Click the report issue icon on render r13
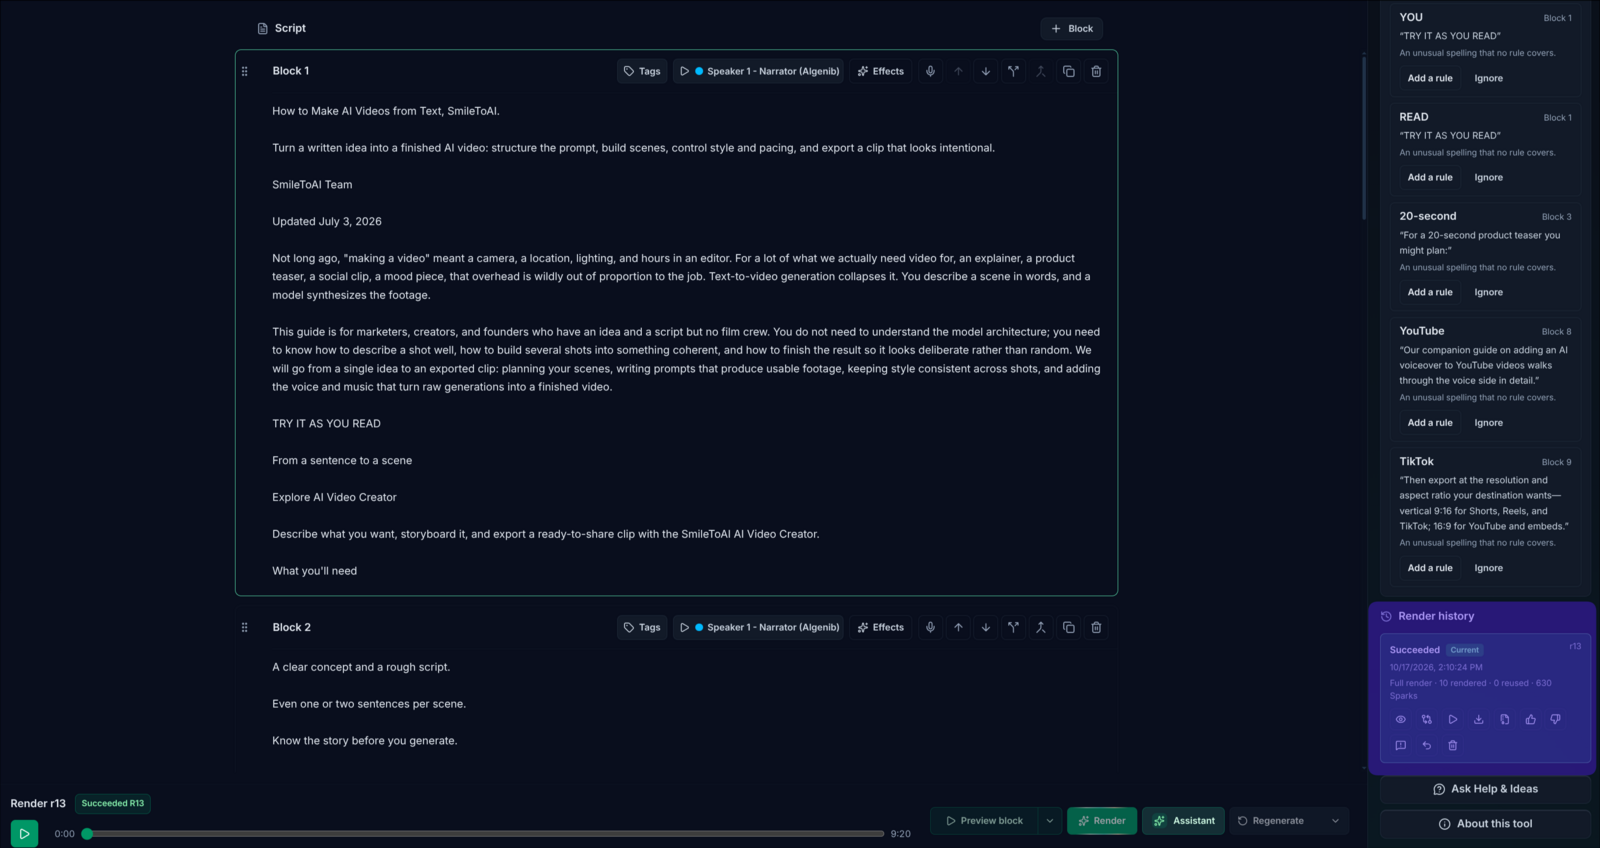The height and width of the screenshot is (848, 1600). click(1401, 745)
